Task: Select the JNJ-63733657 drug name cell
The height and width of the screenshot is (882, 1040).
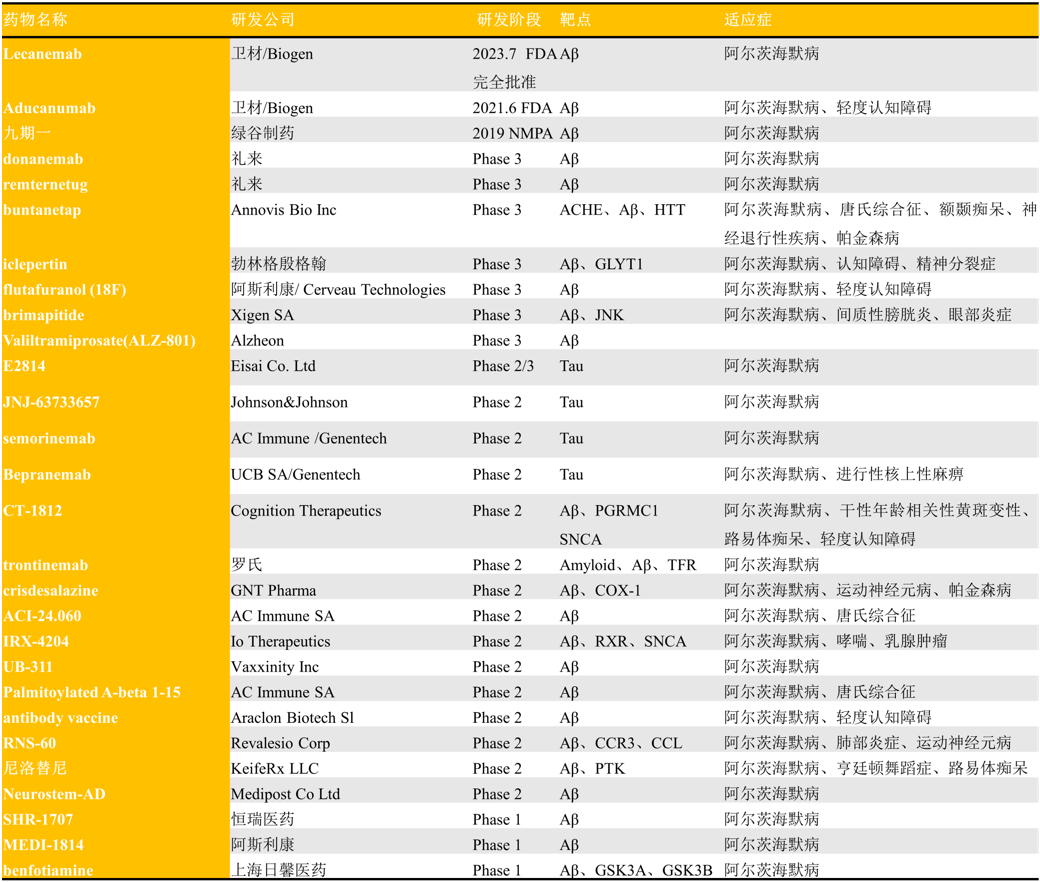Action: 51,403
